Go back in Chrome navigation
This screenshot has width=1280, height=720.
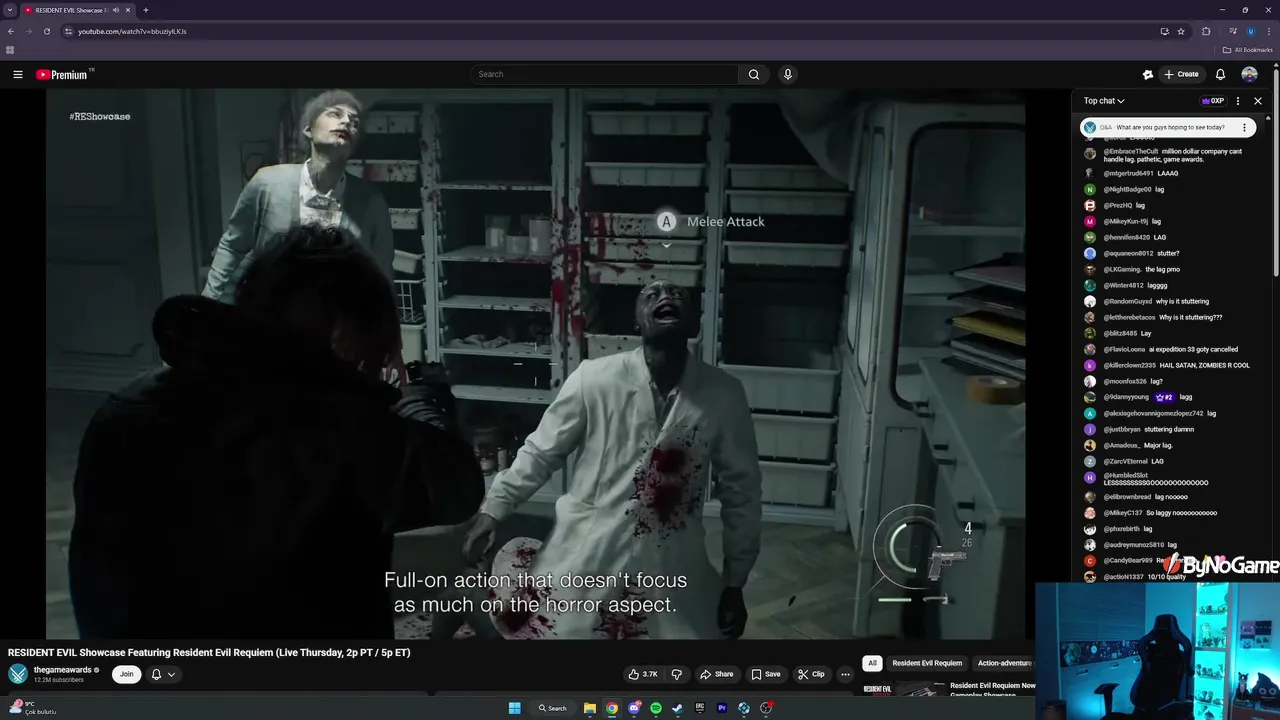[x=11, y=31]
